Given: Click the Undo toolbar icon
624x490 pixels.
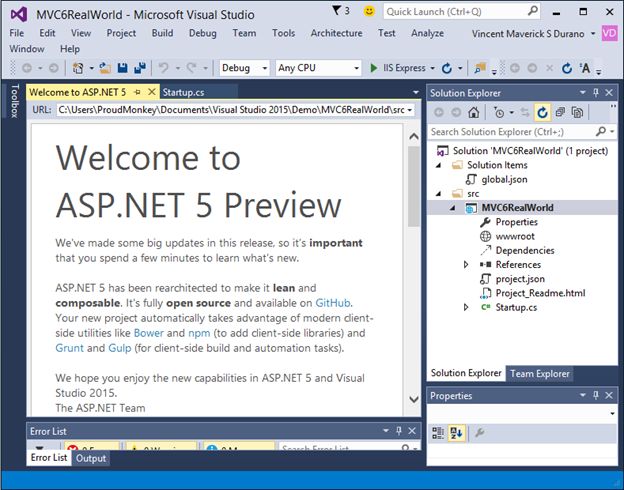Looking at the screenshot, I should [x=164, y=68].
